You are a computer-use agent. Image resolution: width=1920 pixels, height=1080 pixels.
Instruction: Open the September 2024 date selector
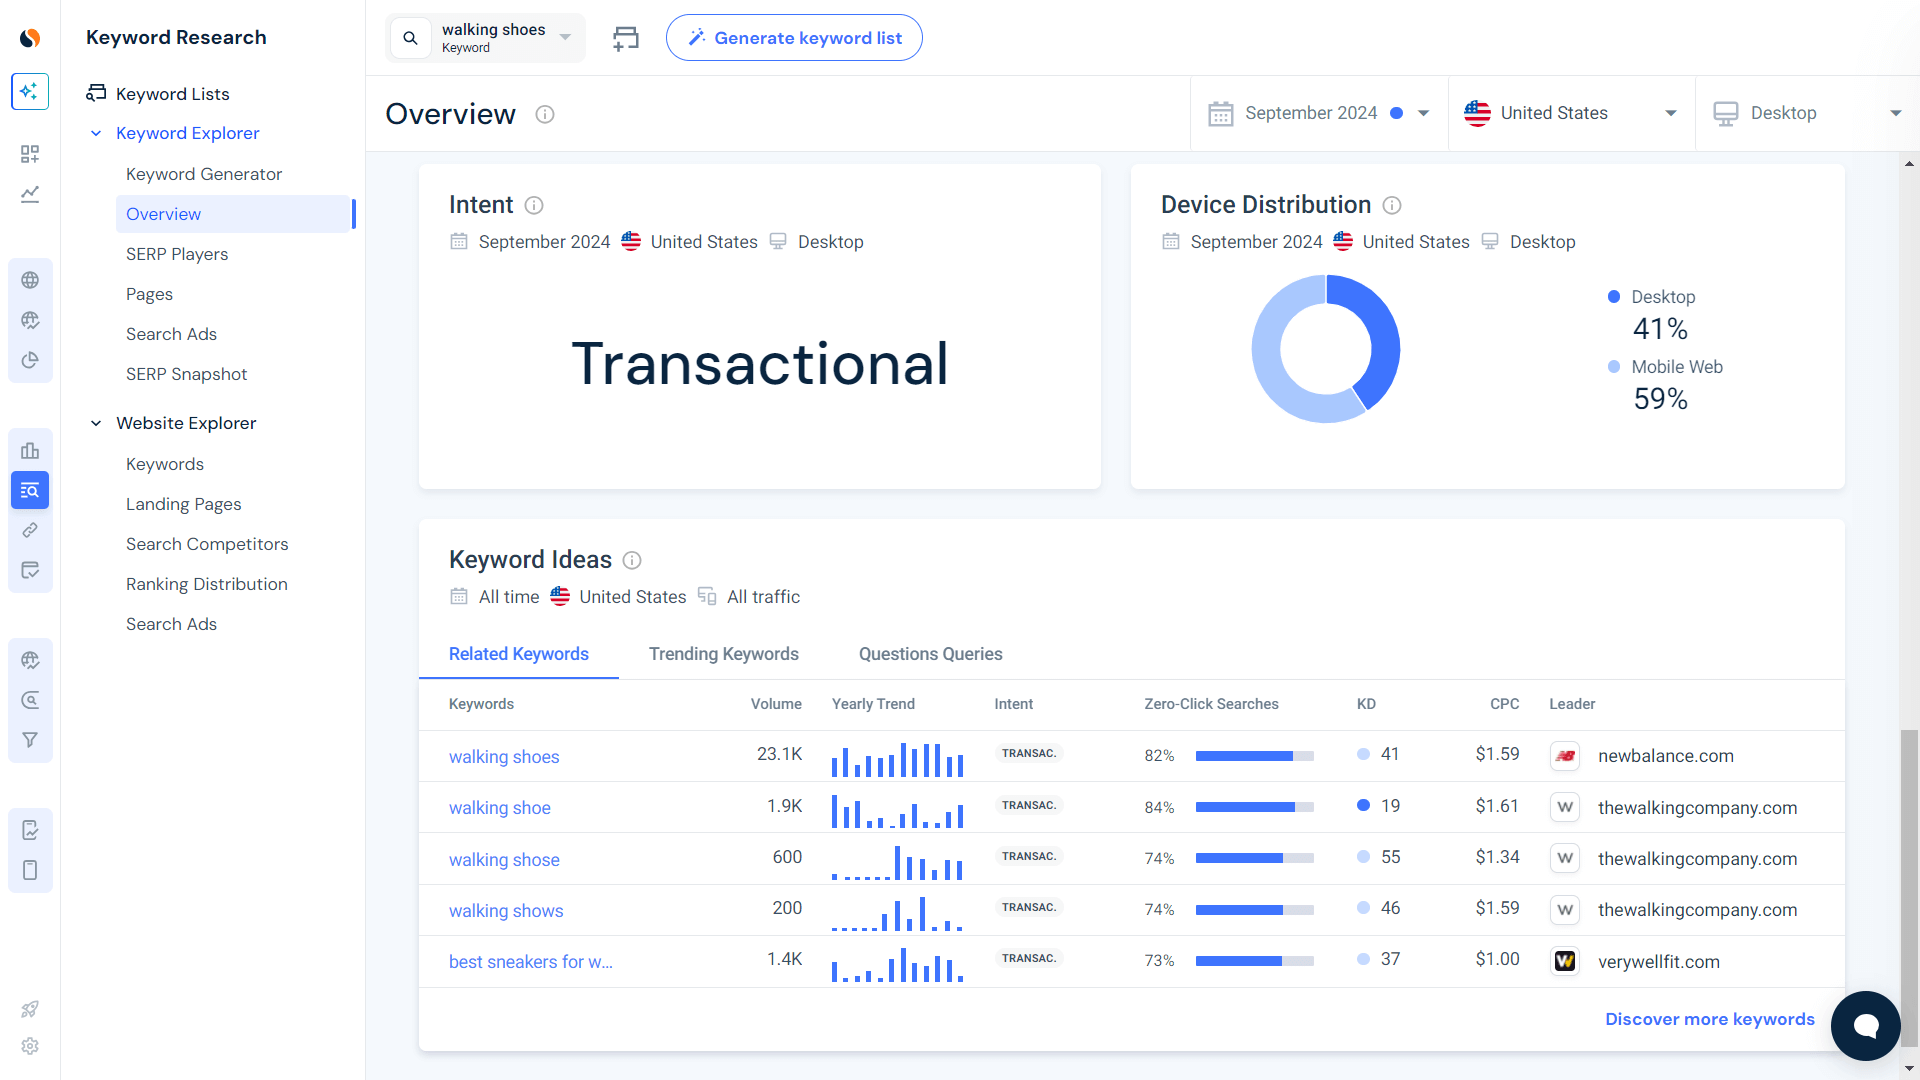point(1319,113)
